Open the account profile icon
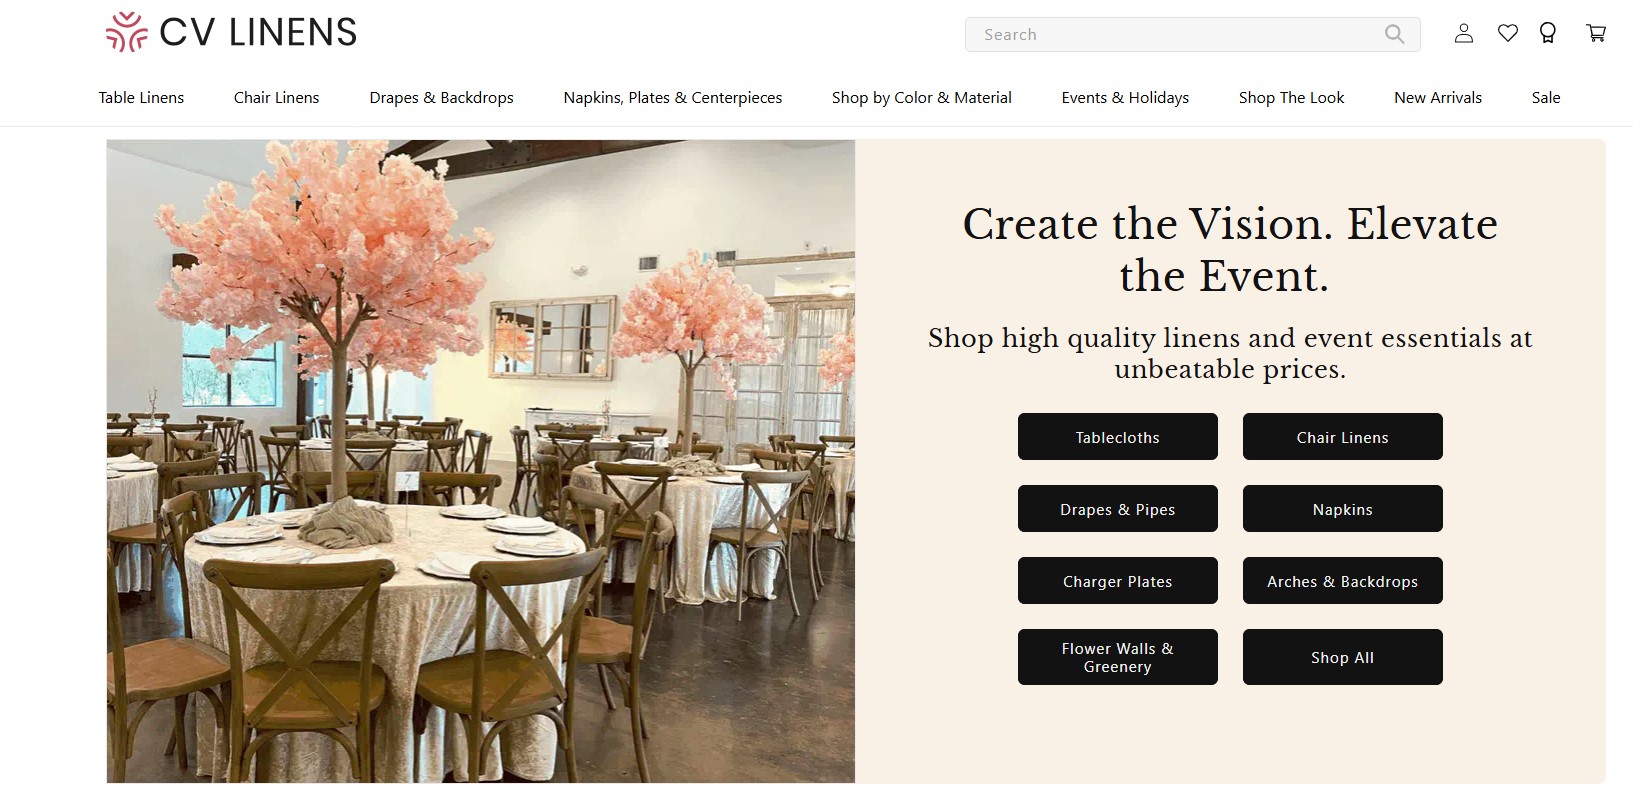This screenshot has width=1633, height=793. coord(1464,33)
